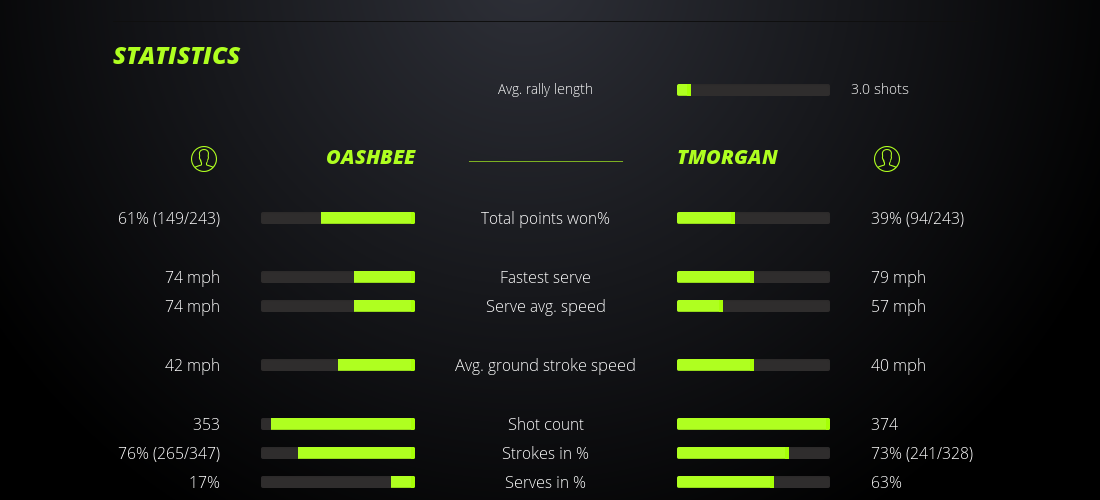Click TMORGAN's Serves in % bar

(x=753, y=482)
